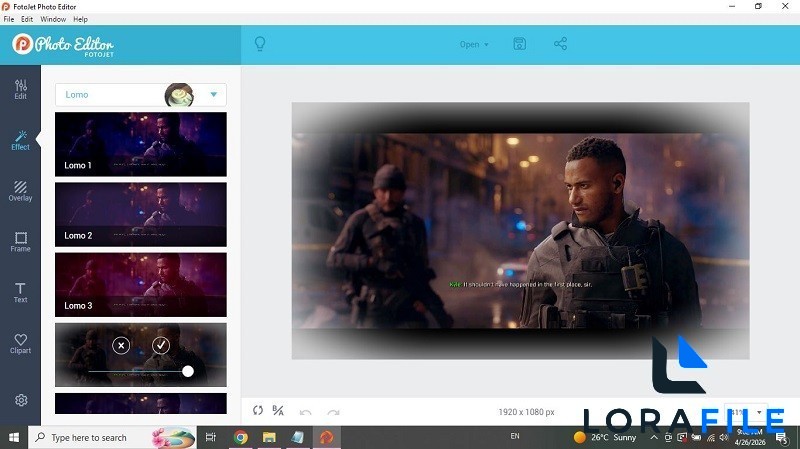
Task: Open the Help menu
Action: point(80,19)
